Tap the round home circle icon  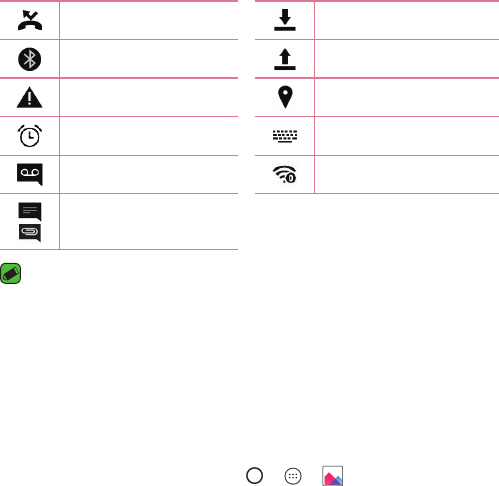pyautogui.click(x=255, y=476)
